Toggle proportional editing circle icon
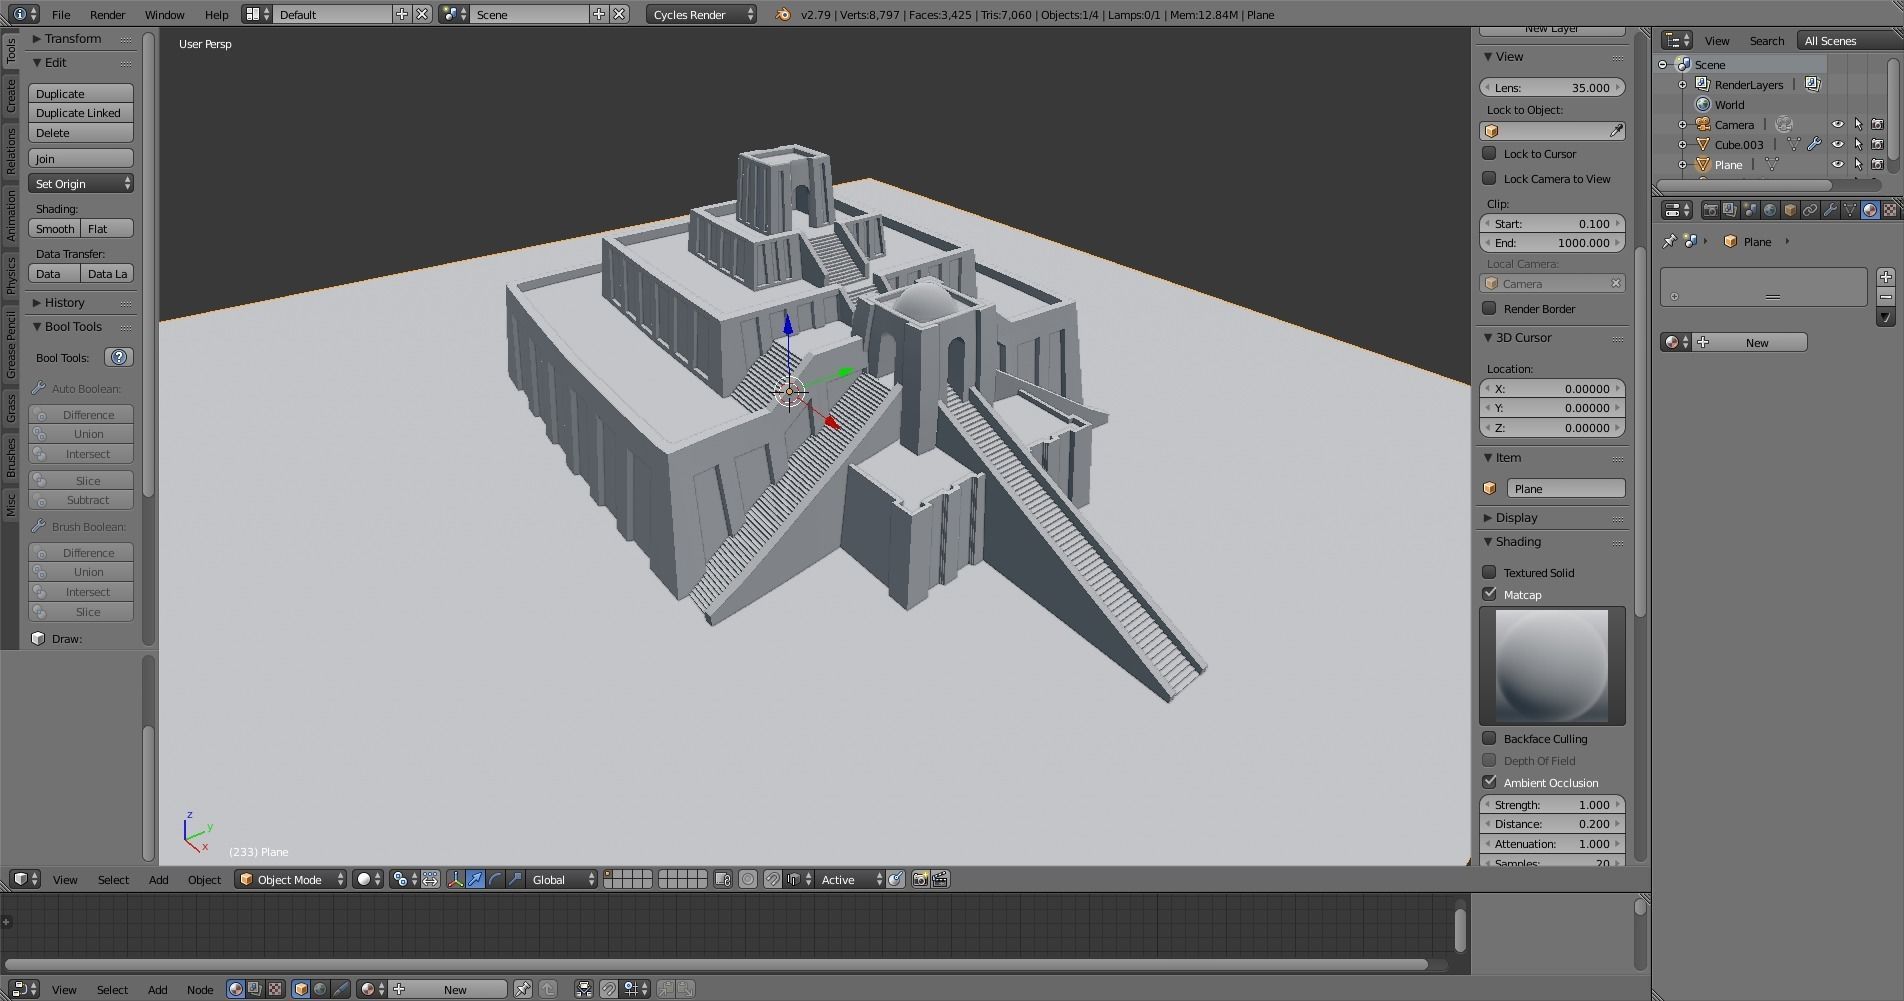This screenshot has height=1001, width=1904. point(747,879)
